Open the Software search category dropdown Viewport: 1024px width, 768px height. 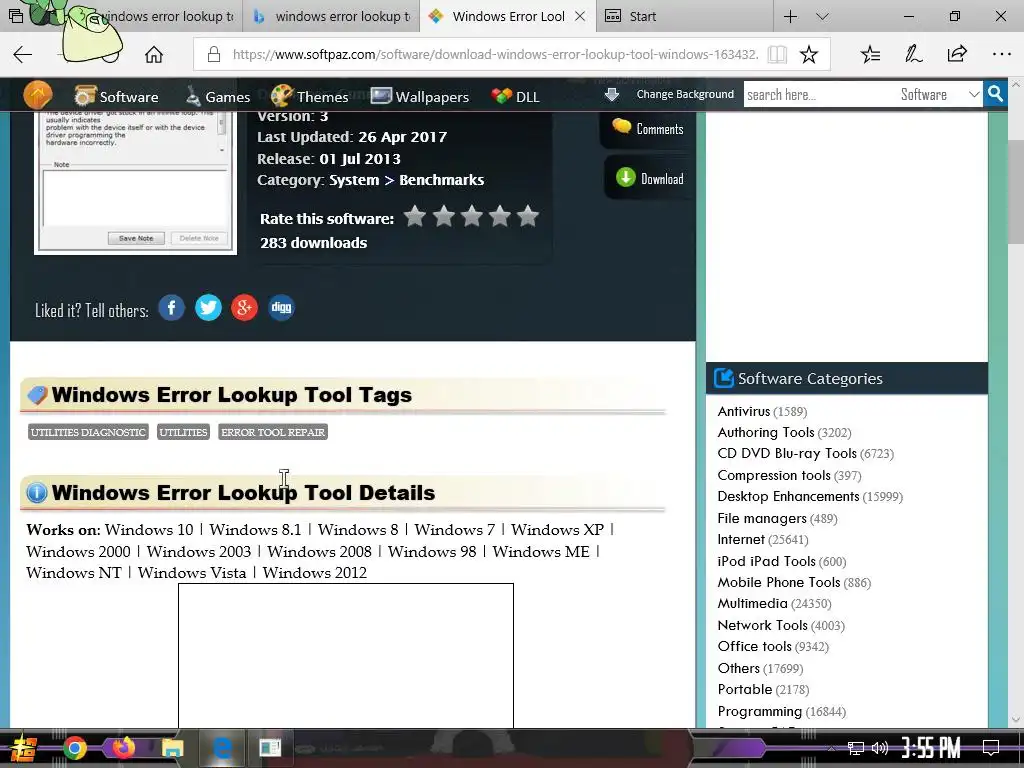coord(940,94)
